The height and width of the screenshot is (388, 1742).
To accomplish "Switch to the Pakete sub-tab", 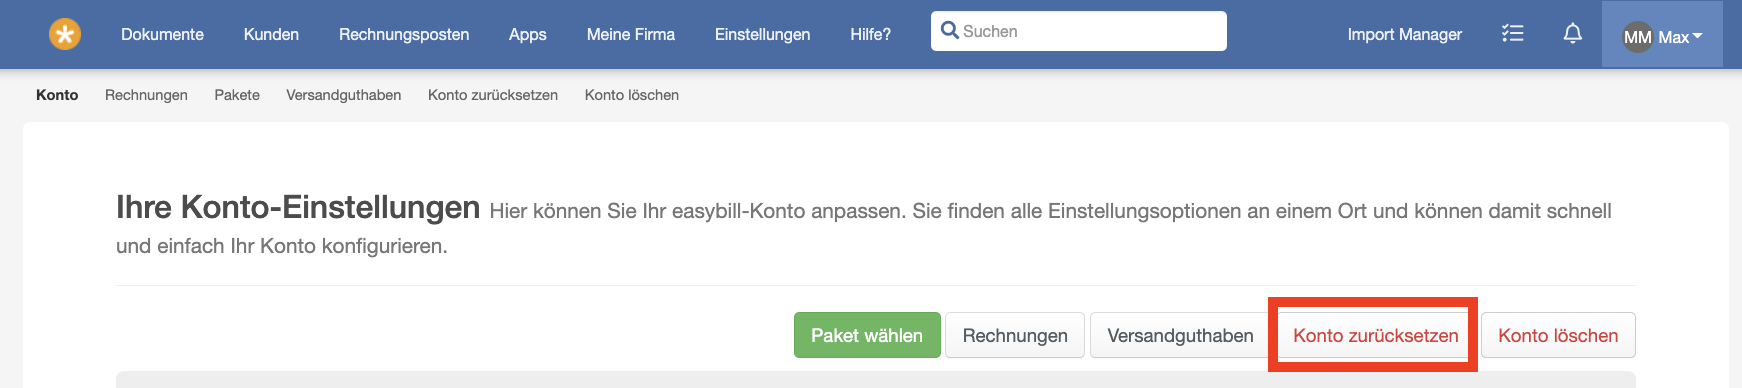I will 237,95.
